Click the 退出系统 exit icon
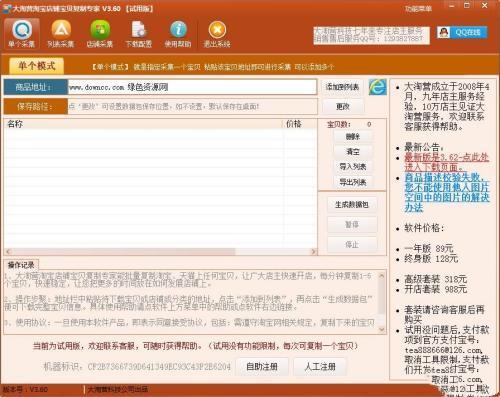500x397 pixels. (x=217, y=34)
